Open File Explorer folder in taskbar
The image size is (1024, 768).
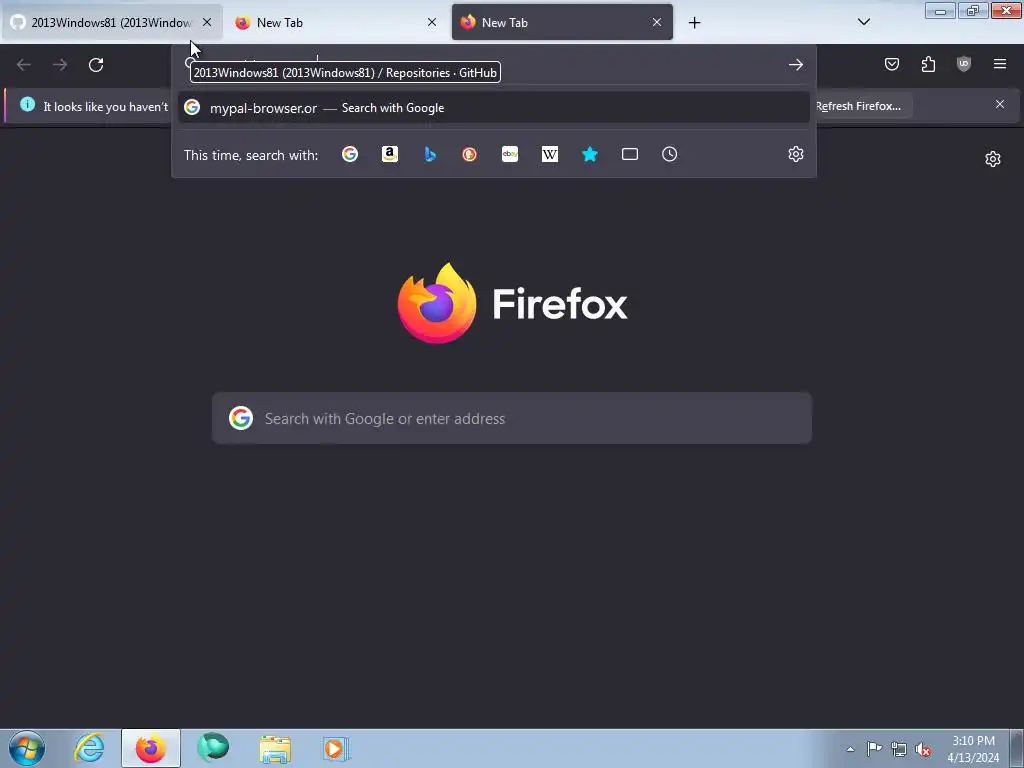(275, 748)
